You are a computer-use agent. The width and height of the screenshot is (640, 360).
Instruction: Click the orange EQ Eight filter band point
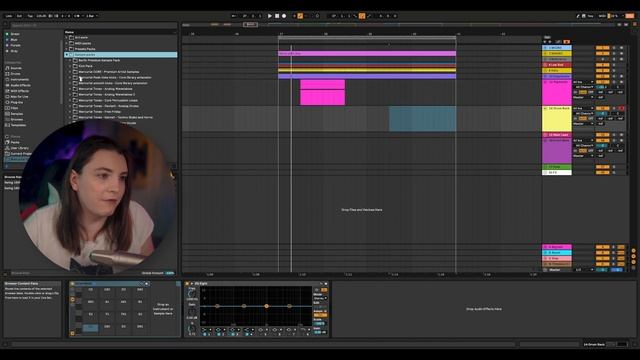pyautogui.click(x=267, y=306)
